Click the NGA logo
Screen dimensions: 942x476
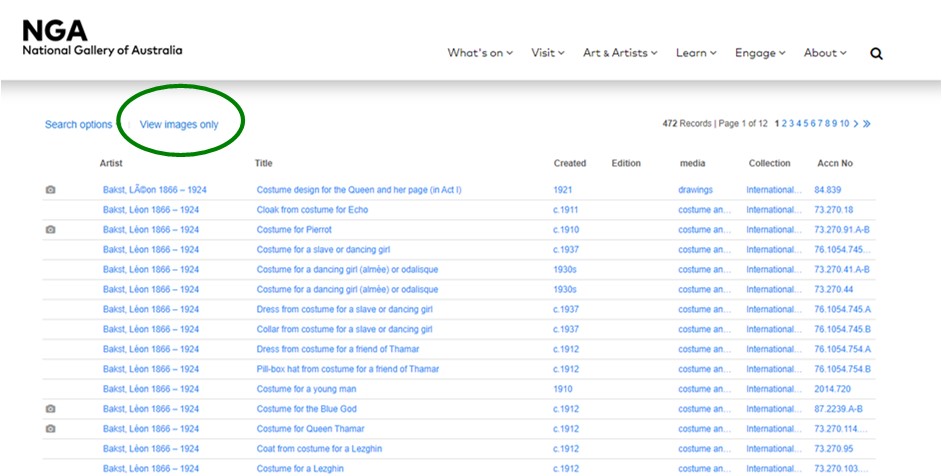[x=101, y=37]
